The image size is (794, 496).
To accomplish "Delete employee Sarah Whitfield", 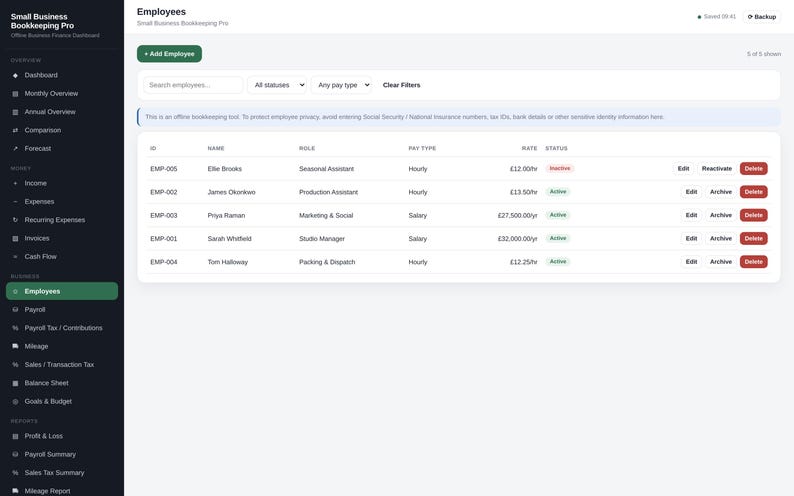I will [x=753, y=238].
